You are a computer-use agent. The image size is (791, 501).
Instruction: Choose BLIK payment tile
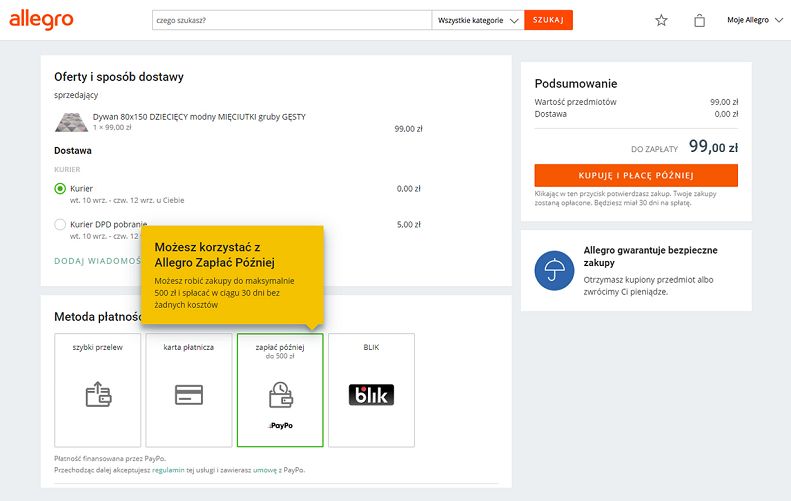point(371,390)
